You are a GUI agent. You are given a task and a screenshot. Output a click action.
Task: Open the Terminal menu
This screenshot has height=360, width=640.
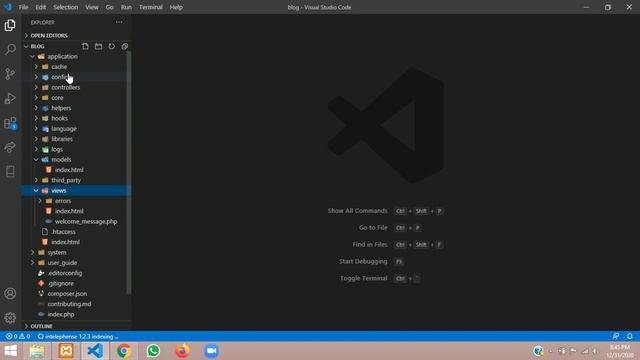(x=151, y=7)
